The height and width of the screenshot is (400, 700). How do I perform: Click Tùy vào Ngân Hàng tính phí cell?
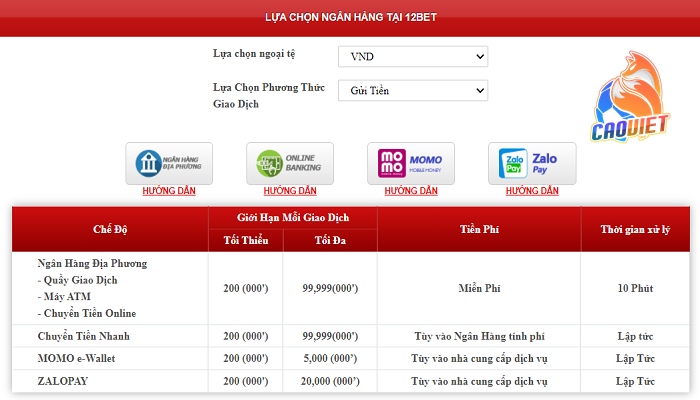[479, 336]
